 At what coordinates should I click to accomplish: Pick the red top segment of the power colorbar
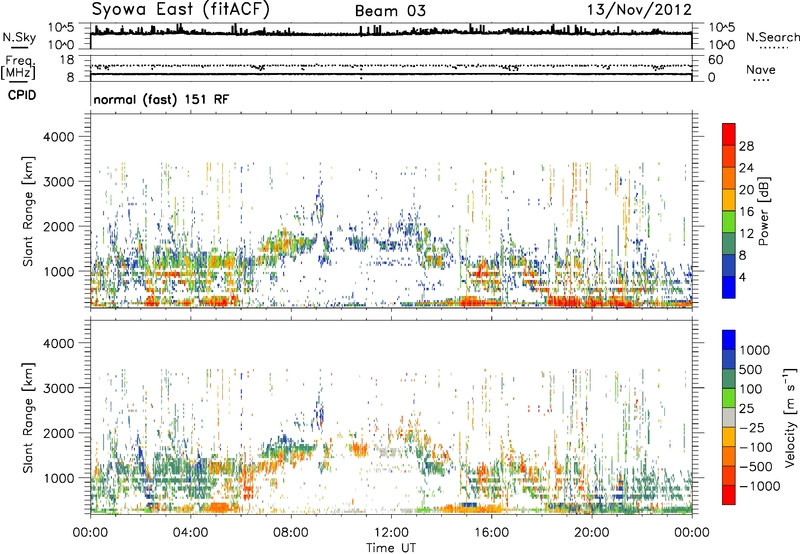[x=729, y=134]
